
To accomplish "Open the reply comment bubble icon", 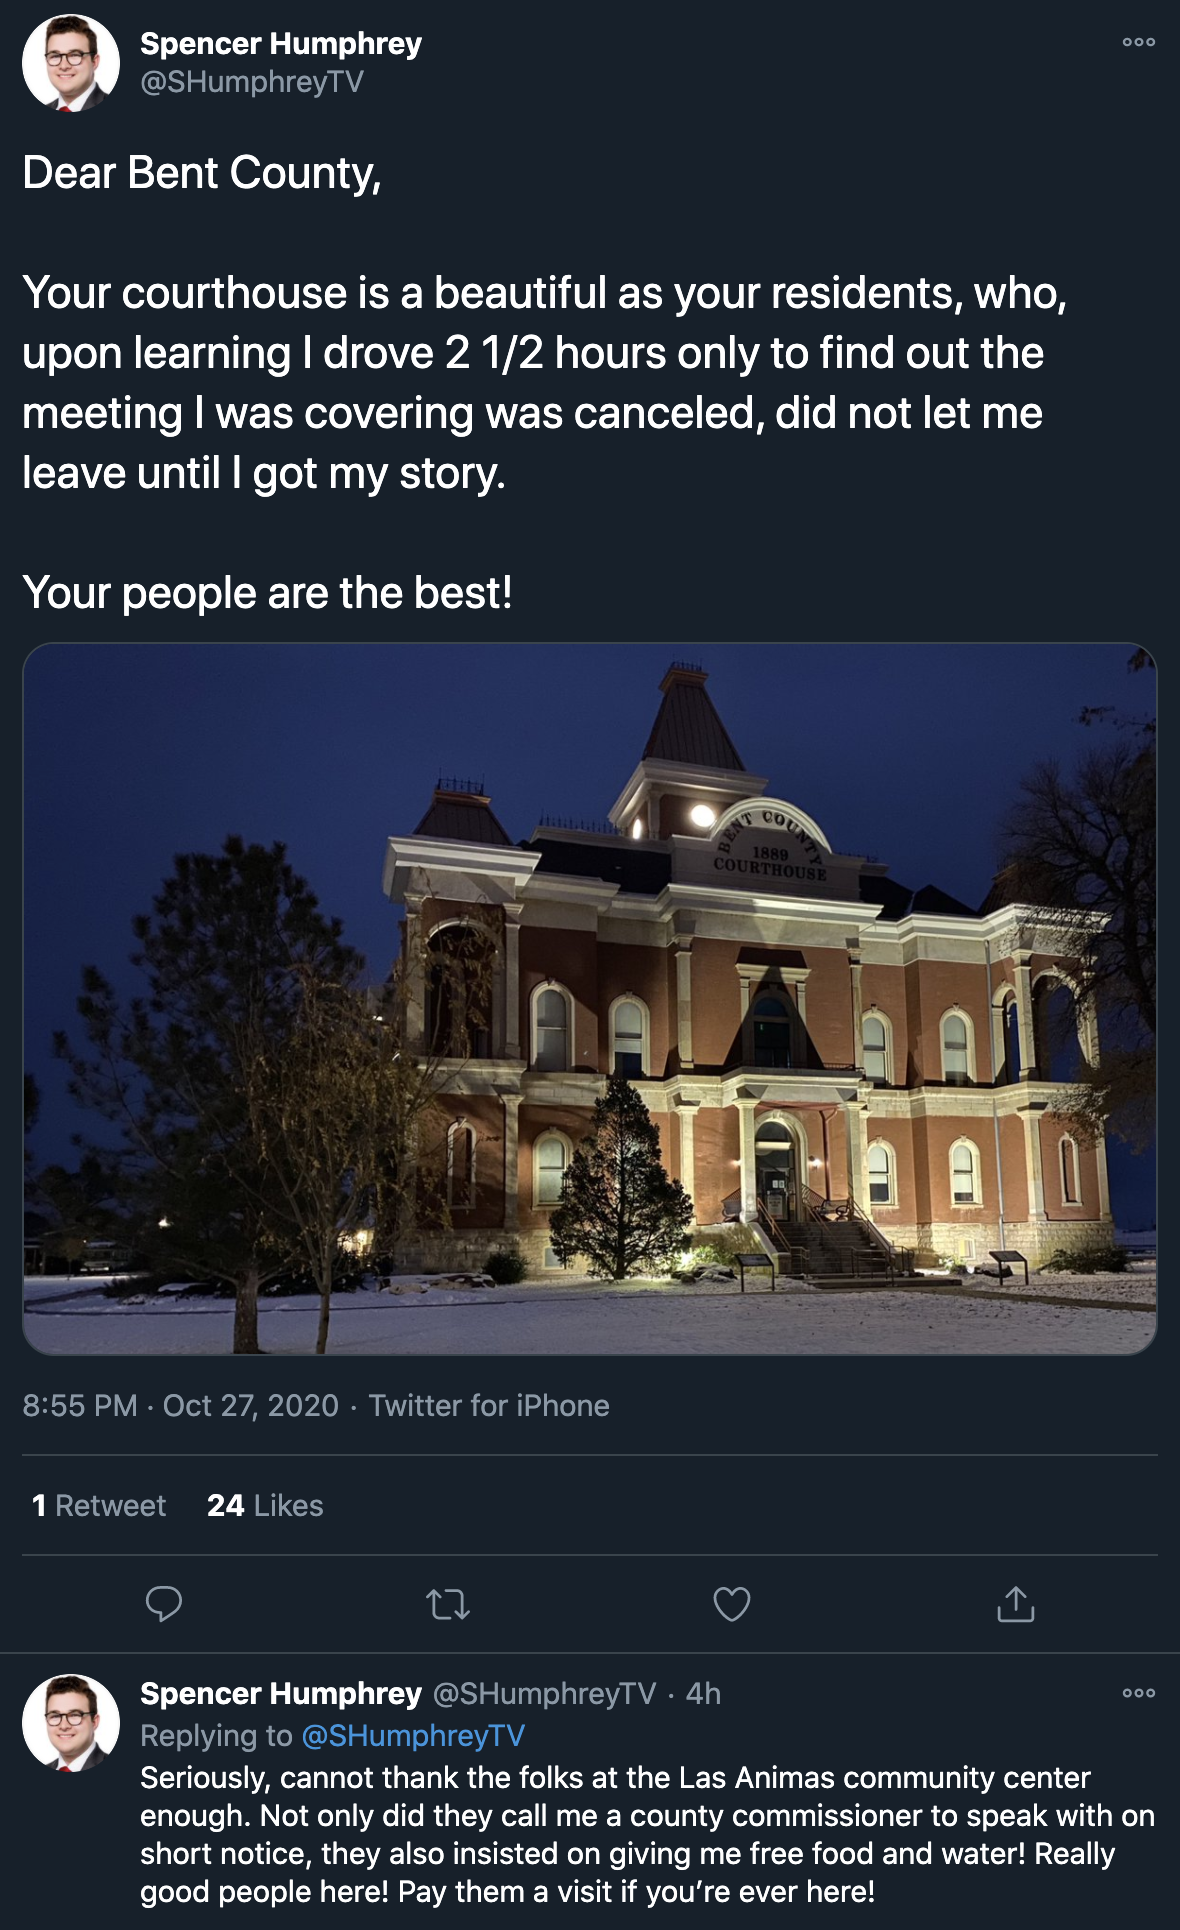I will point(164,1603).
